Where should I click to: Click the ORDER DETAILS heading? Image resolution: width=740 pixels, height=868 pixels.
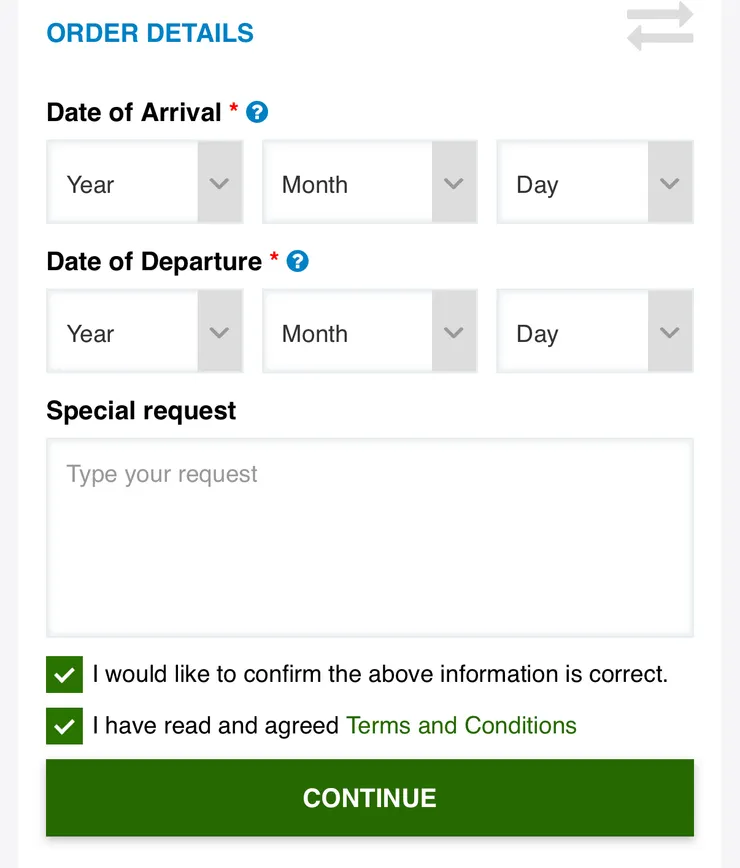pyautogui.click(x=150, y=33)
